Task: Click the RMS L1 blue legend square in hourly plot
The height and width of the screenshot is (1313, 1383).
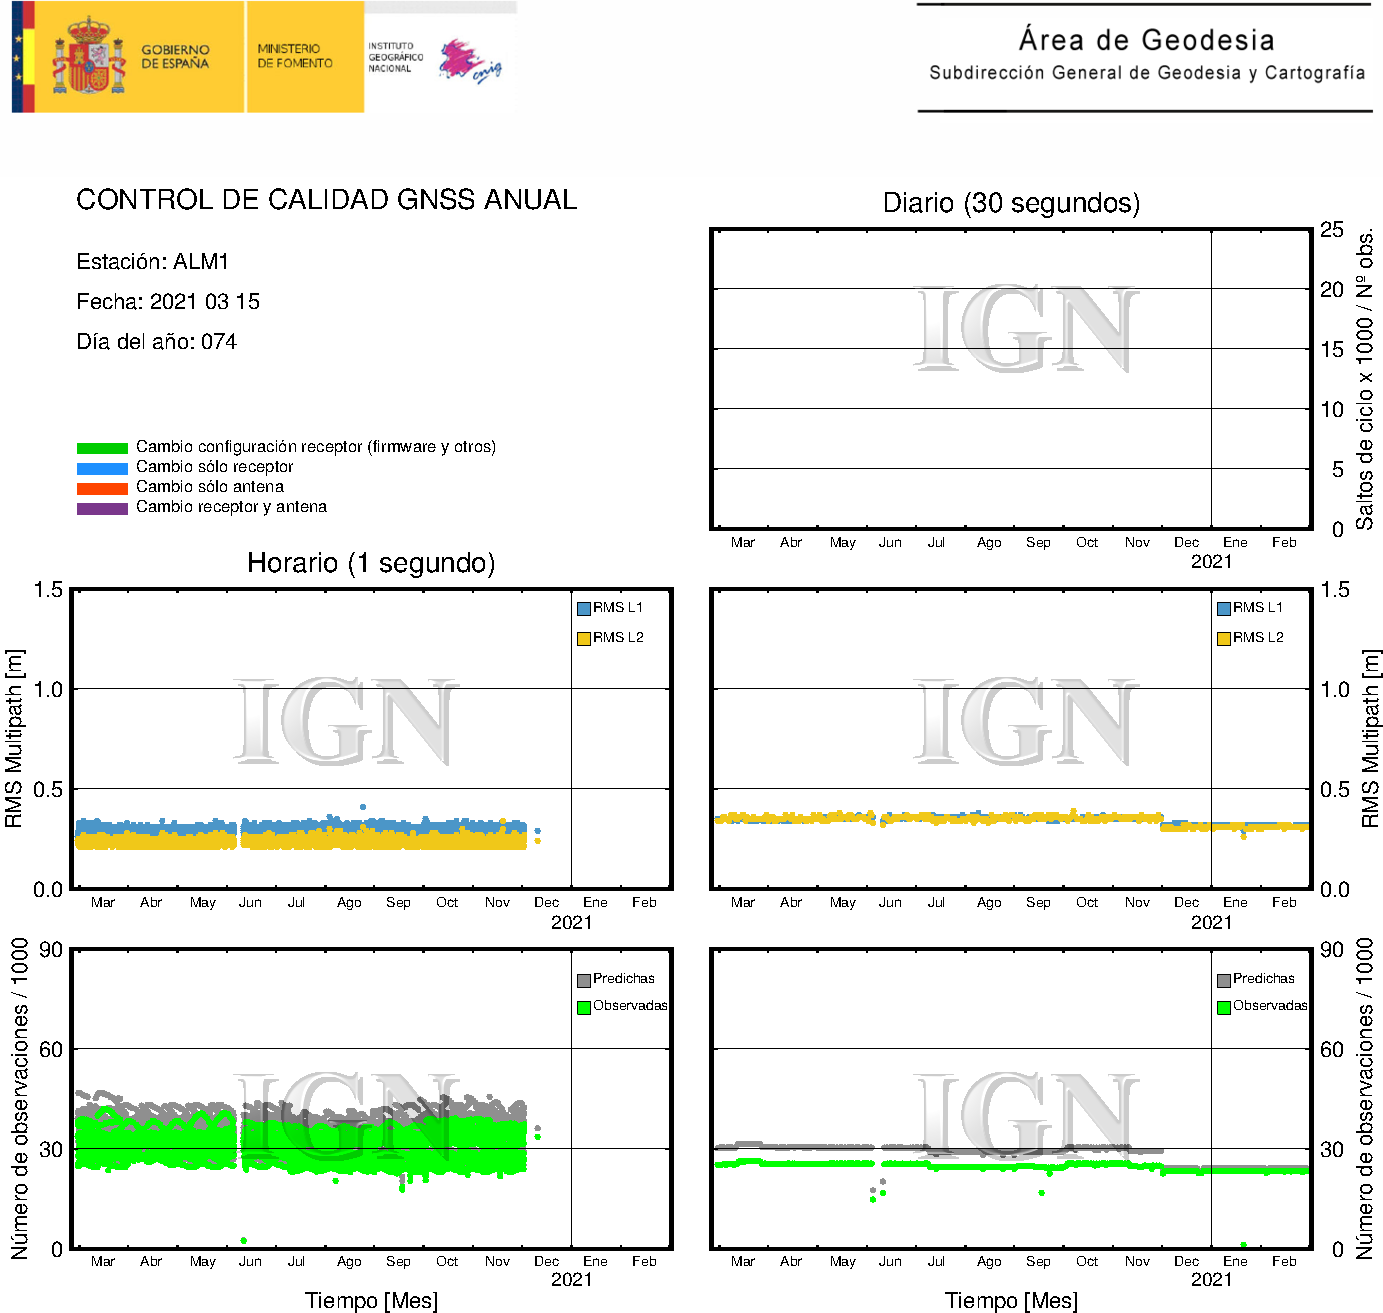Action: tap(583, 608)
